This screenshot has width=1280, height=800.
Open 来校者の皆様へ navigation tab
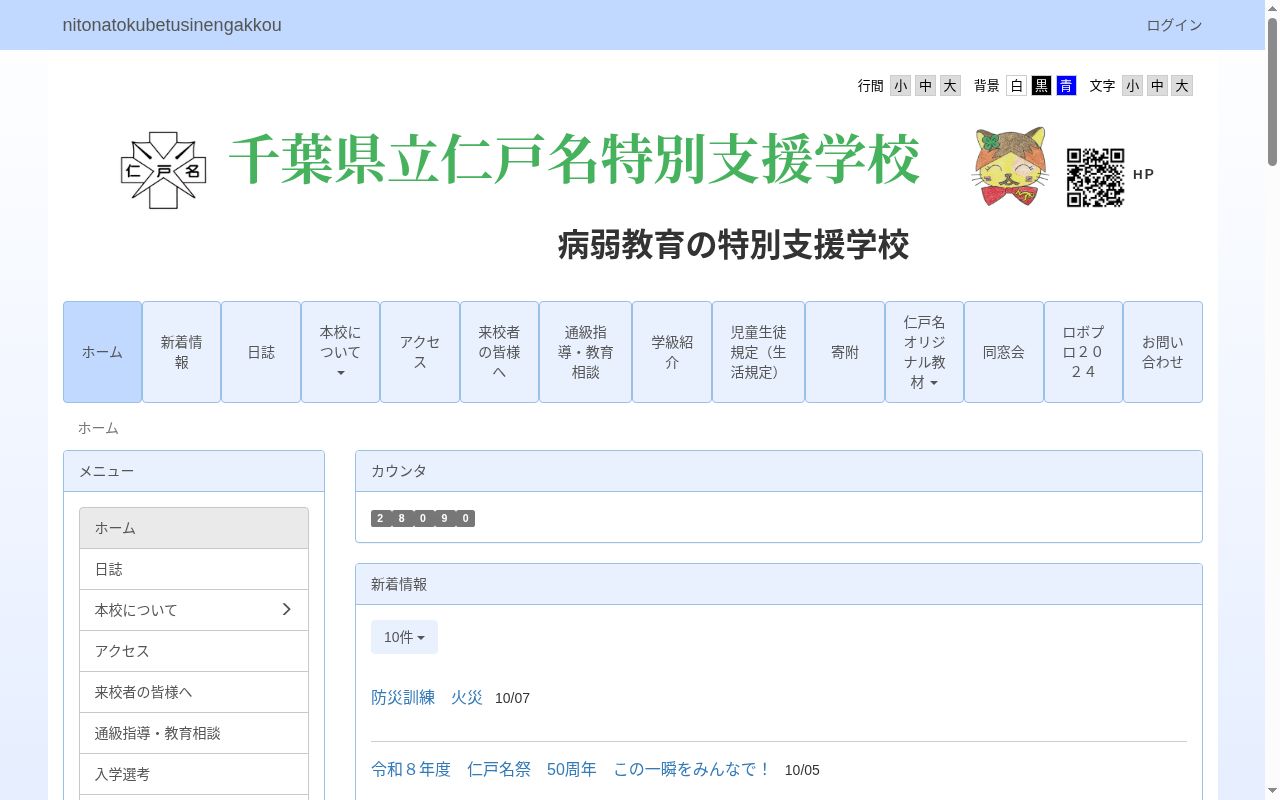pos(499,352)
